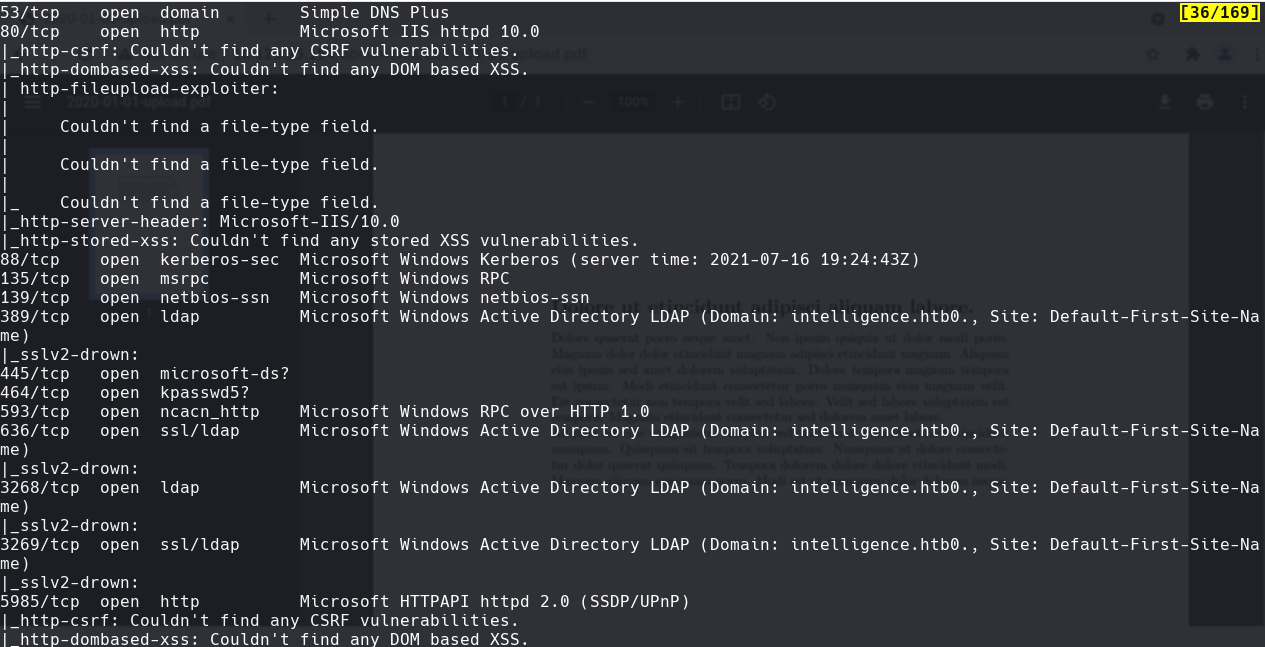1265x647 pixels.
Task: Bookmark the PDF using the star icon
Action: [1153, 54]
